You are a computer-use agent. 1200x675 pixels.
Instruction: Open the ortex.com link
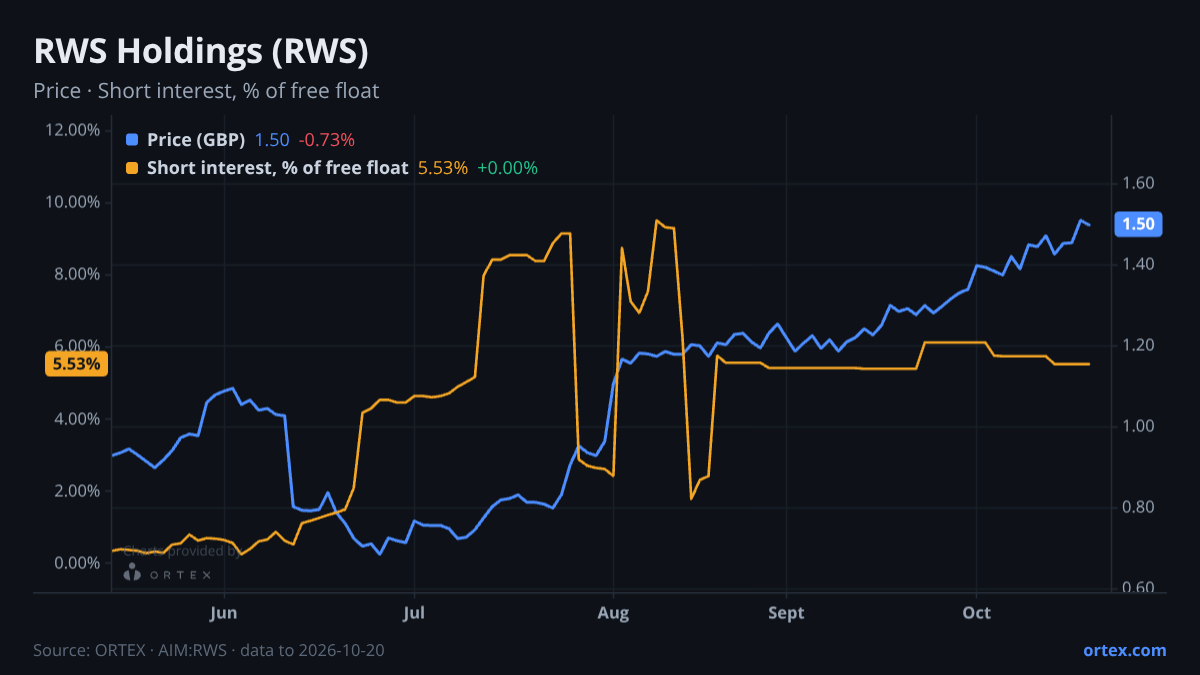1125,650
